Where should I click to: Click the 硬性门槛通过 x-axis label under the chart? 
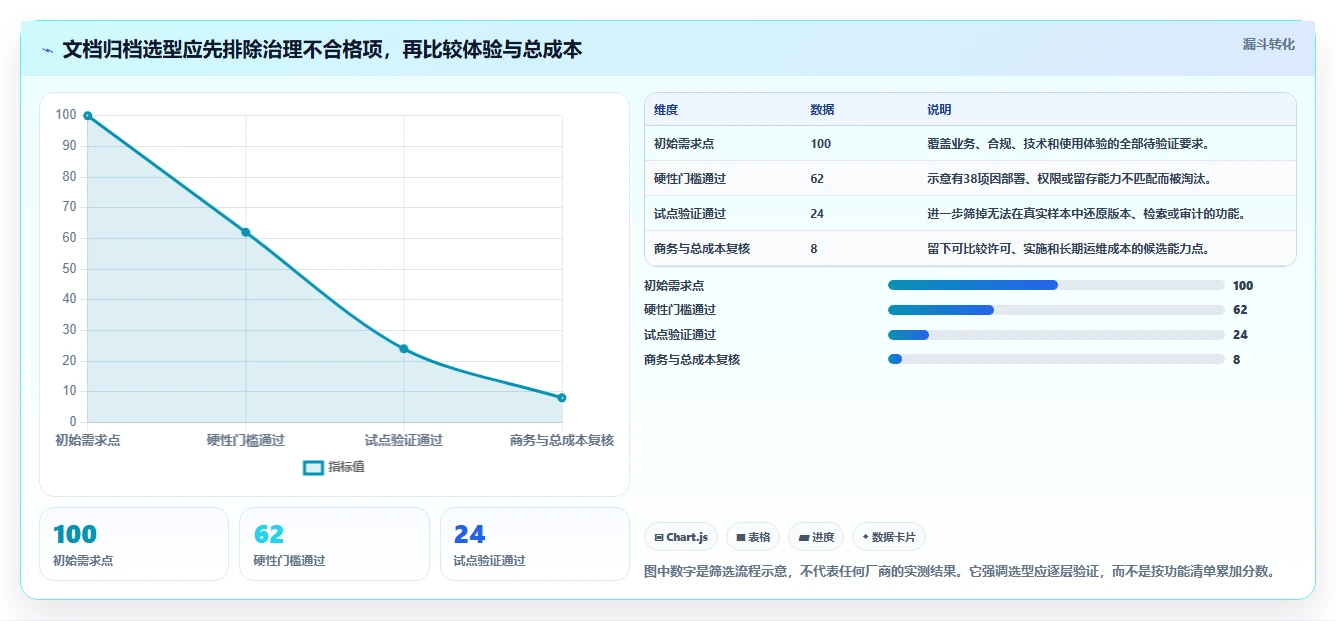246,440
